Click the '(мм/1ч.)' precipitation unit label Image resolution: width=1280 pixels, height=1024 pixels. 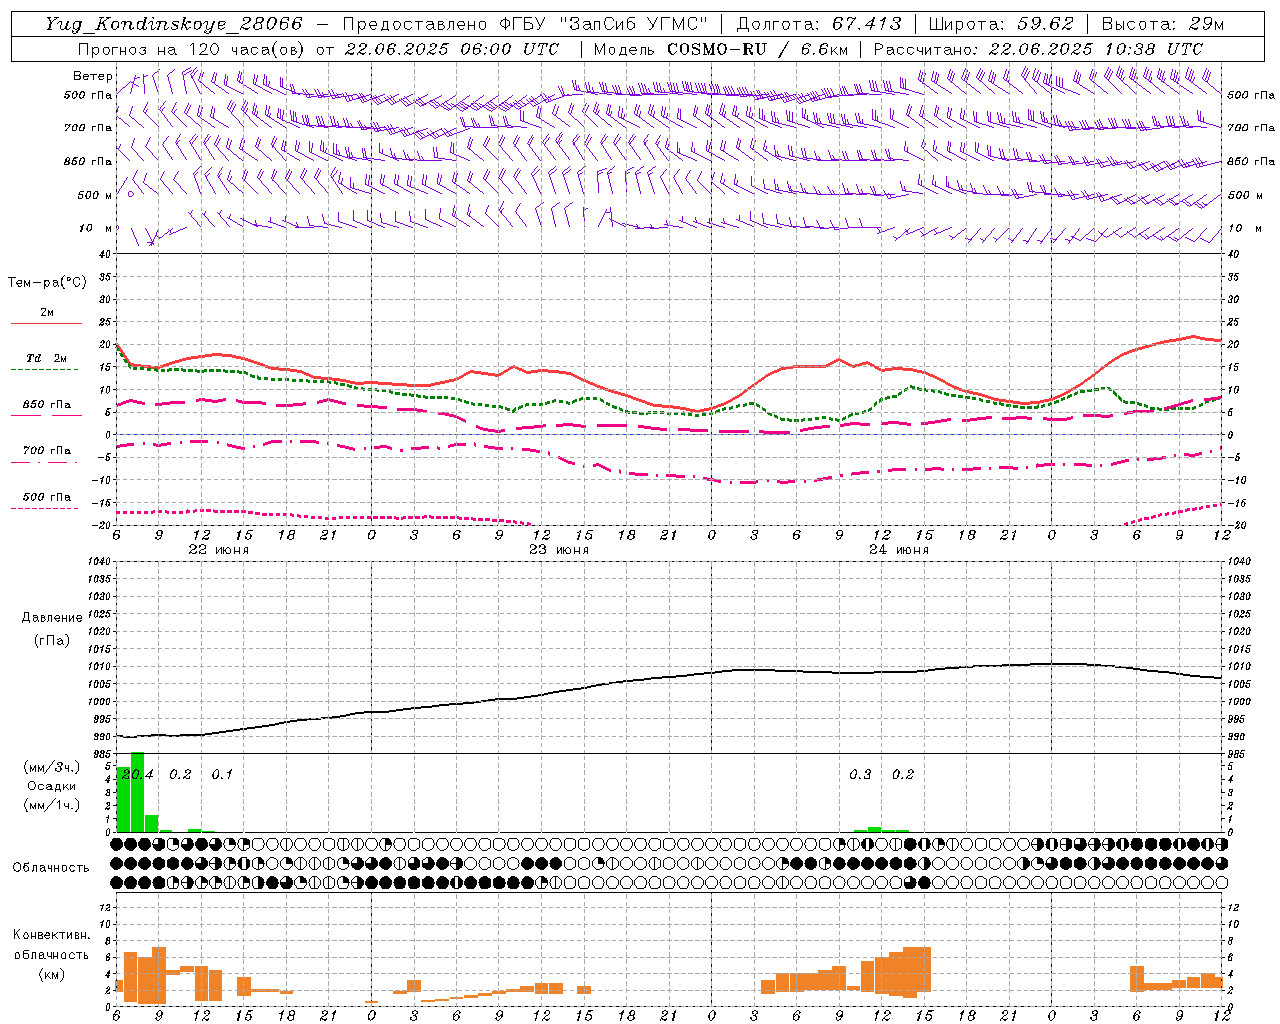[x=52, y=805]
